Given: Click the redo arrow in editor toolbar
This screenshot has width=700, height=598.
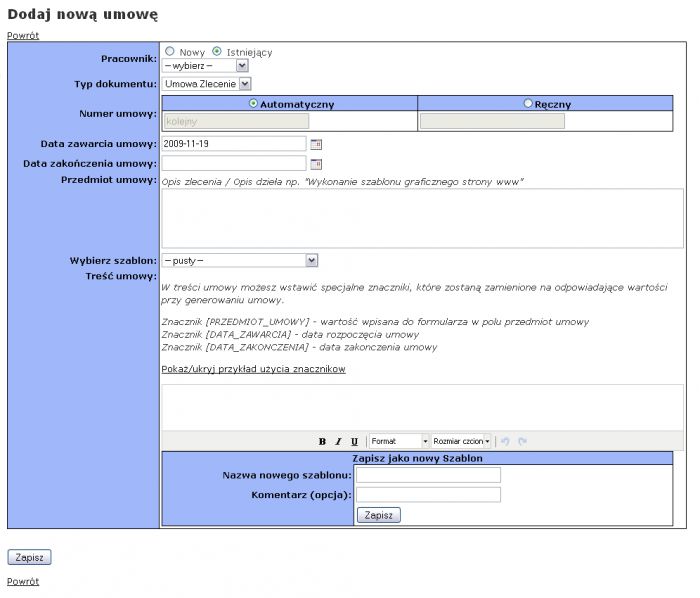Looking at the screenshot, I should click(522, 441).
